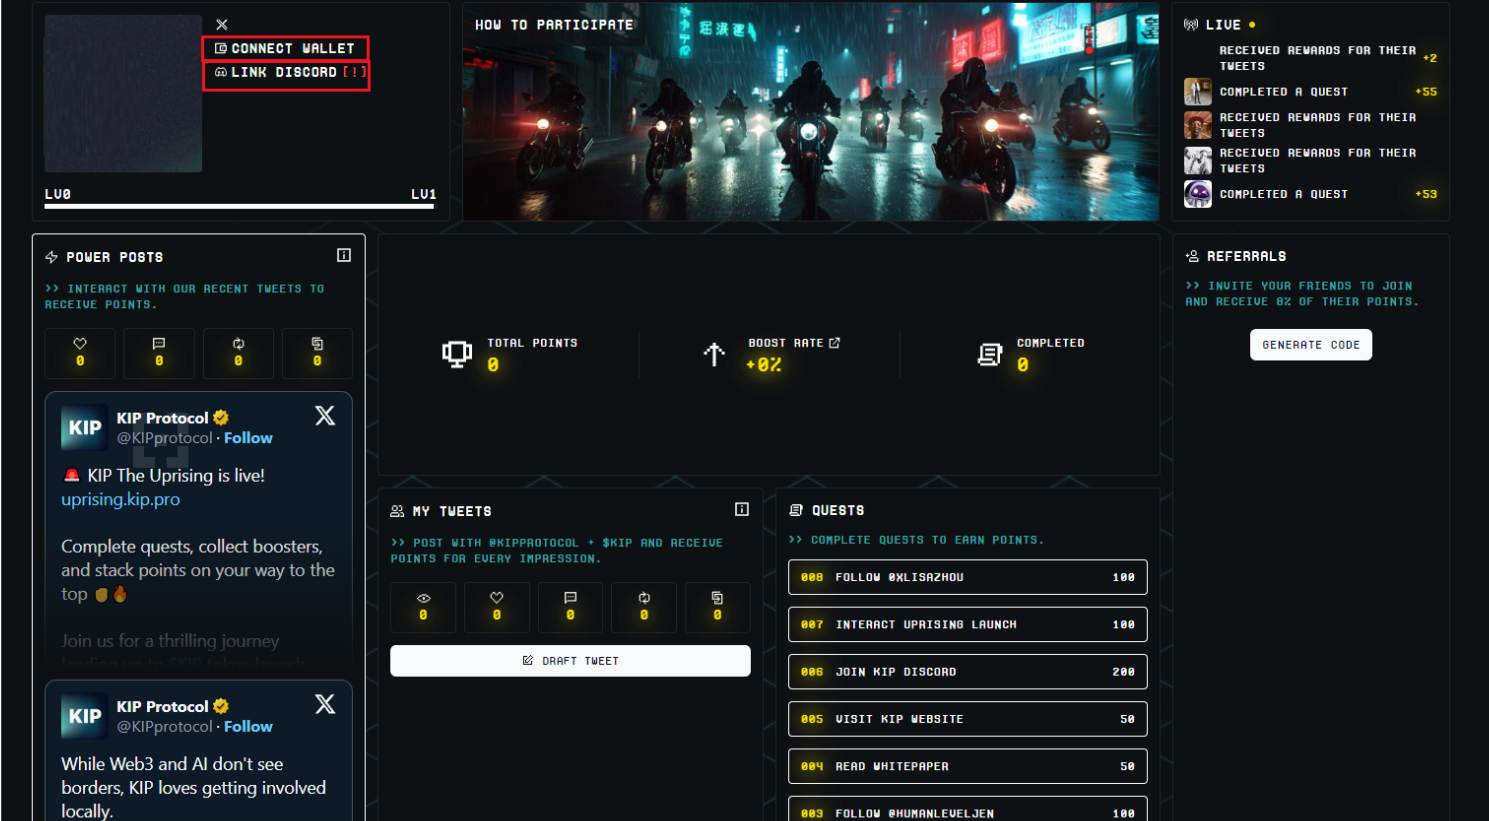Click Power Posts likes heart counter

(x=80, y=353)
